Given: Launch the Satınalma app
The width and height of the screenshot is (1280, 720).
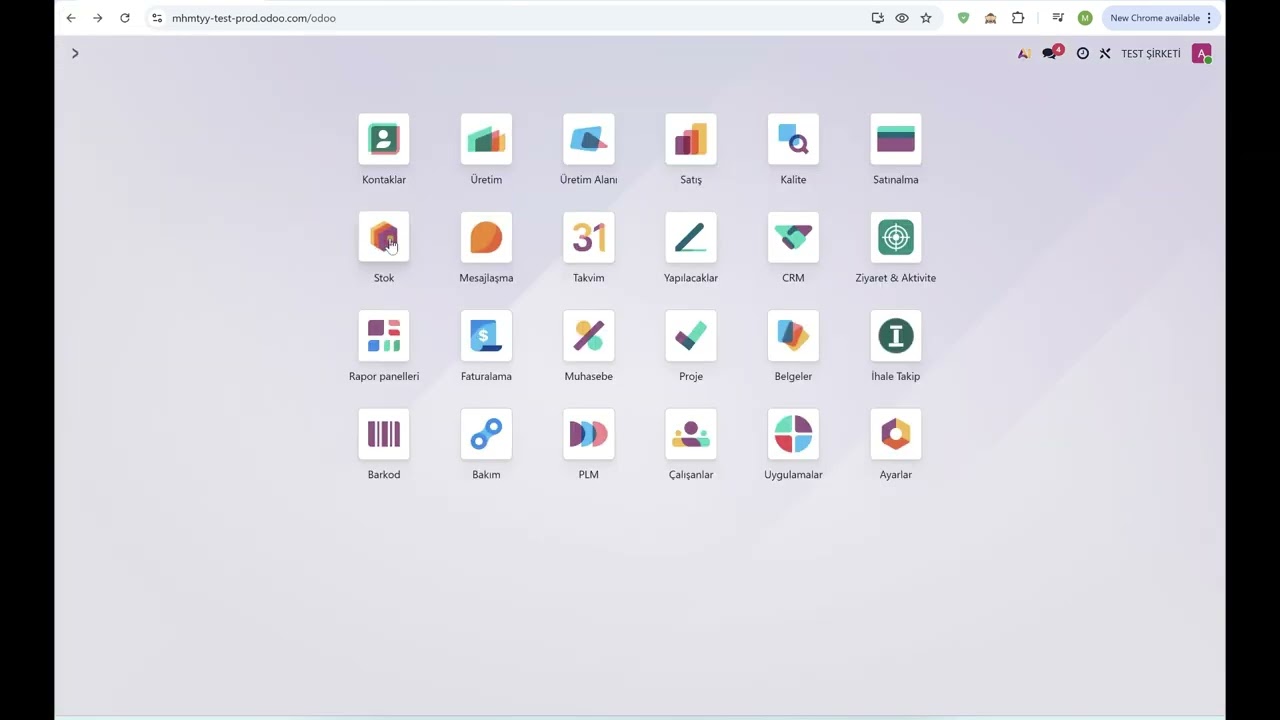Looking at the screenshot, I should click(896, 139).
